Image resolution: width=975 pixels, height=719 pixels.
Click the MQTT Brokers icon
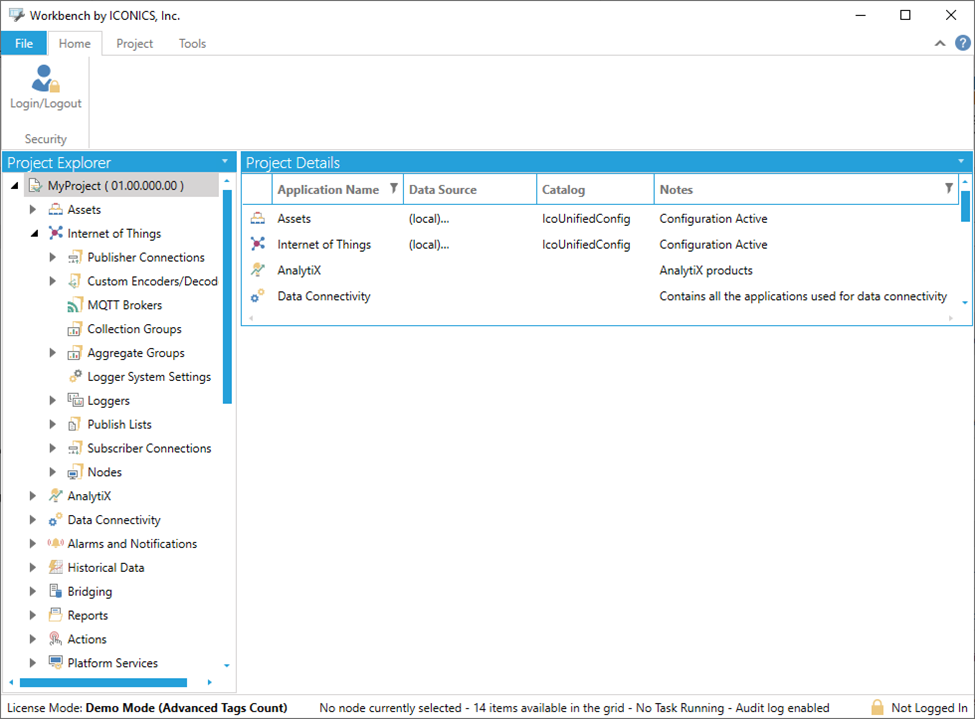(x=75, y=305)
